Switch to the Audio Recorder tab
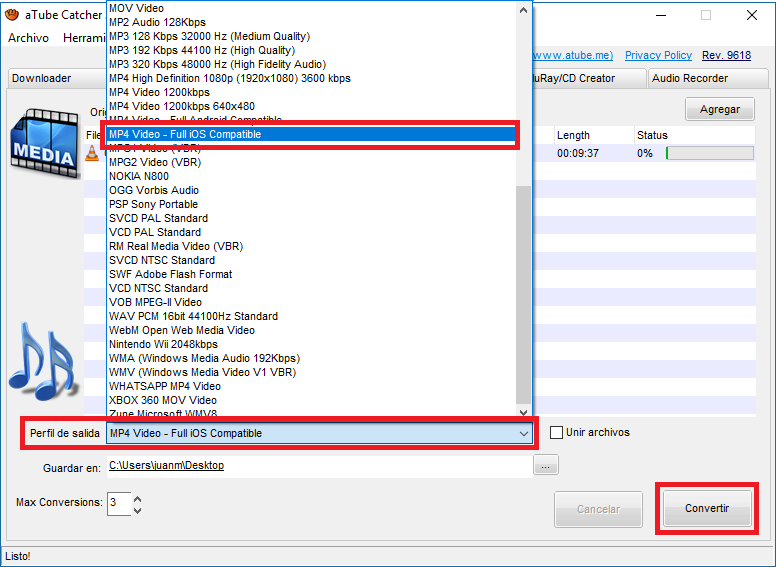 [x=708, y=78]
